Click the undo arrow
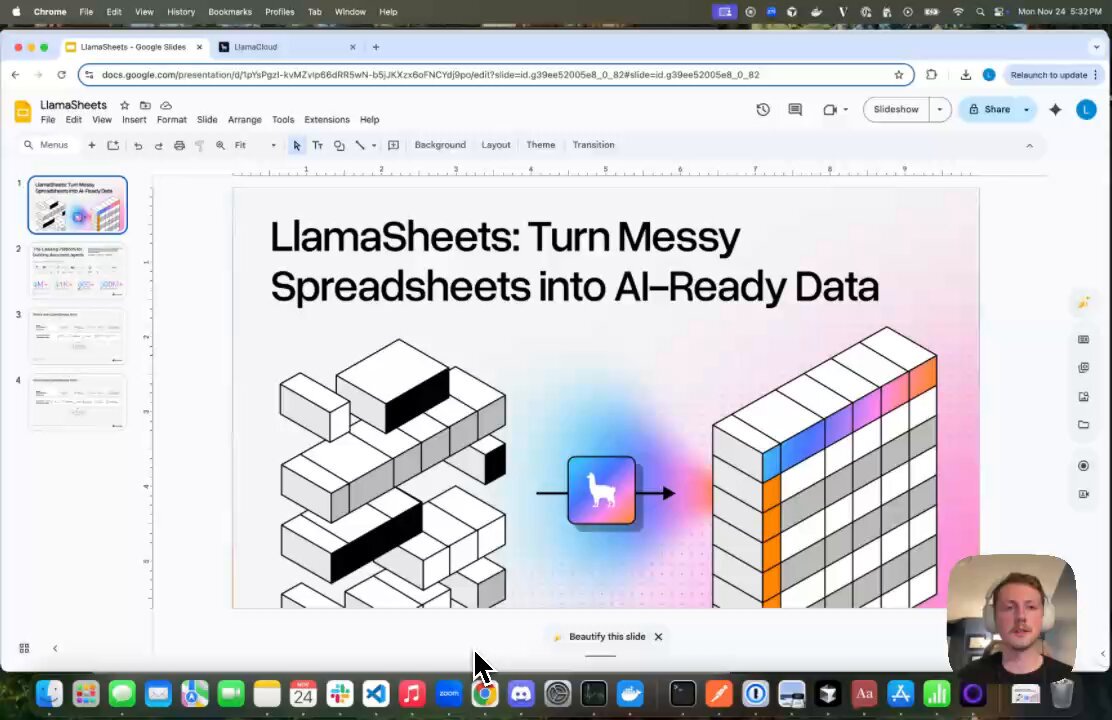1112x720 pixels. (138, 145)
